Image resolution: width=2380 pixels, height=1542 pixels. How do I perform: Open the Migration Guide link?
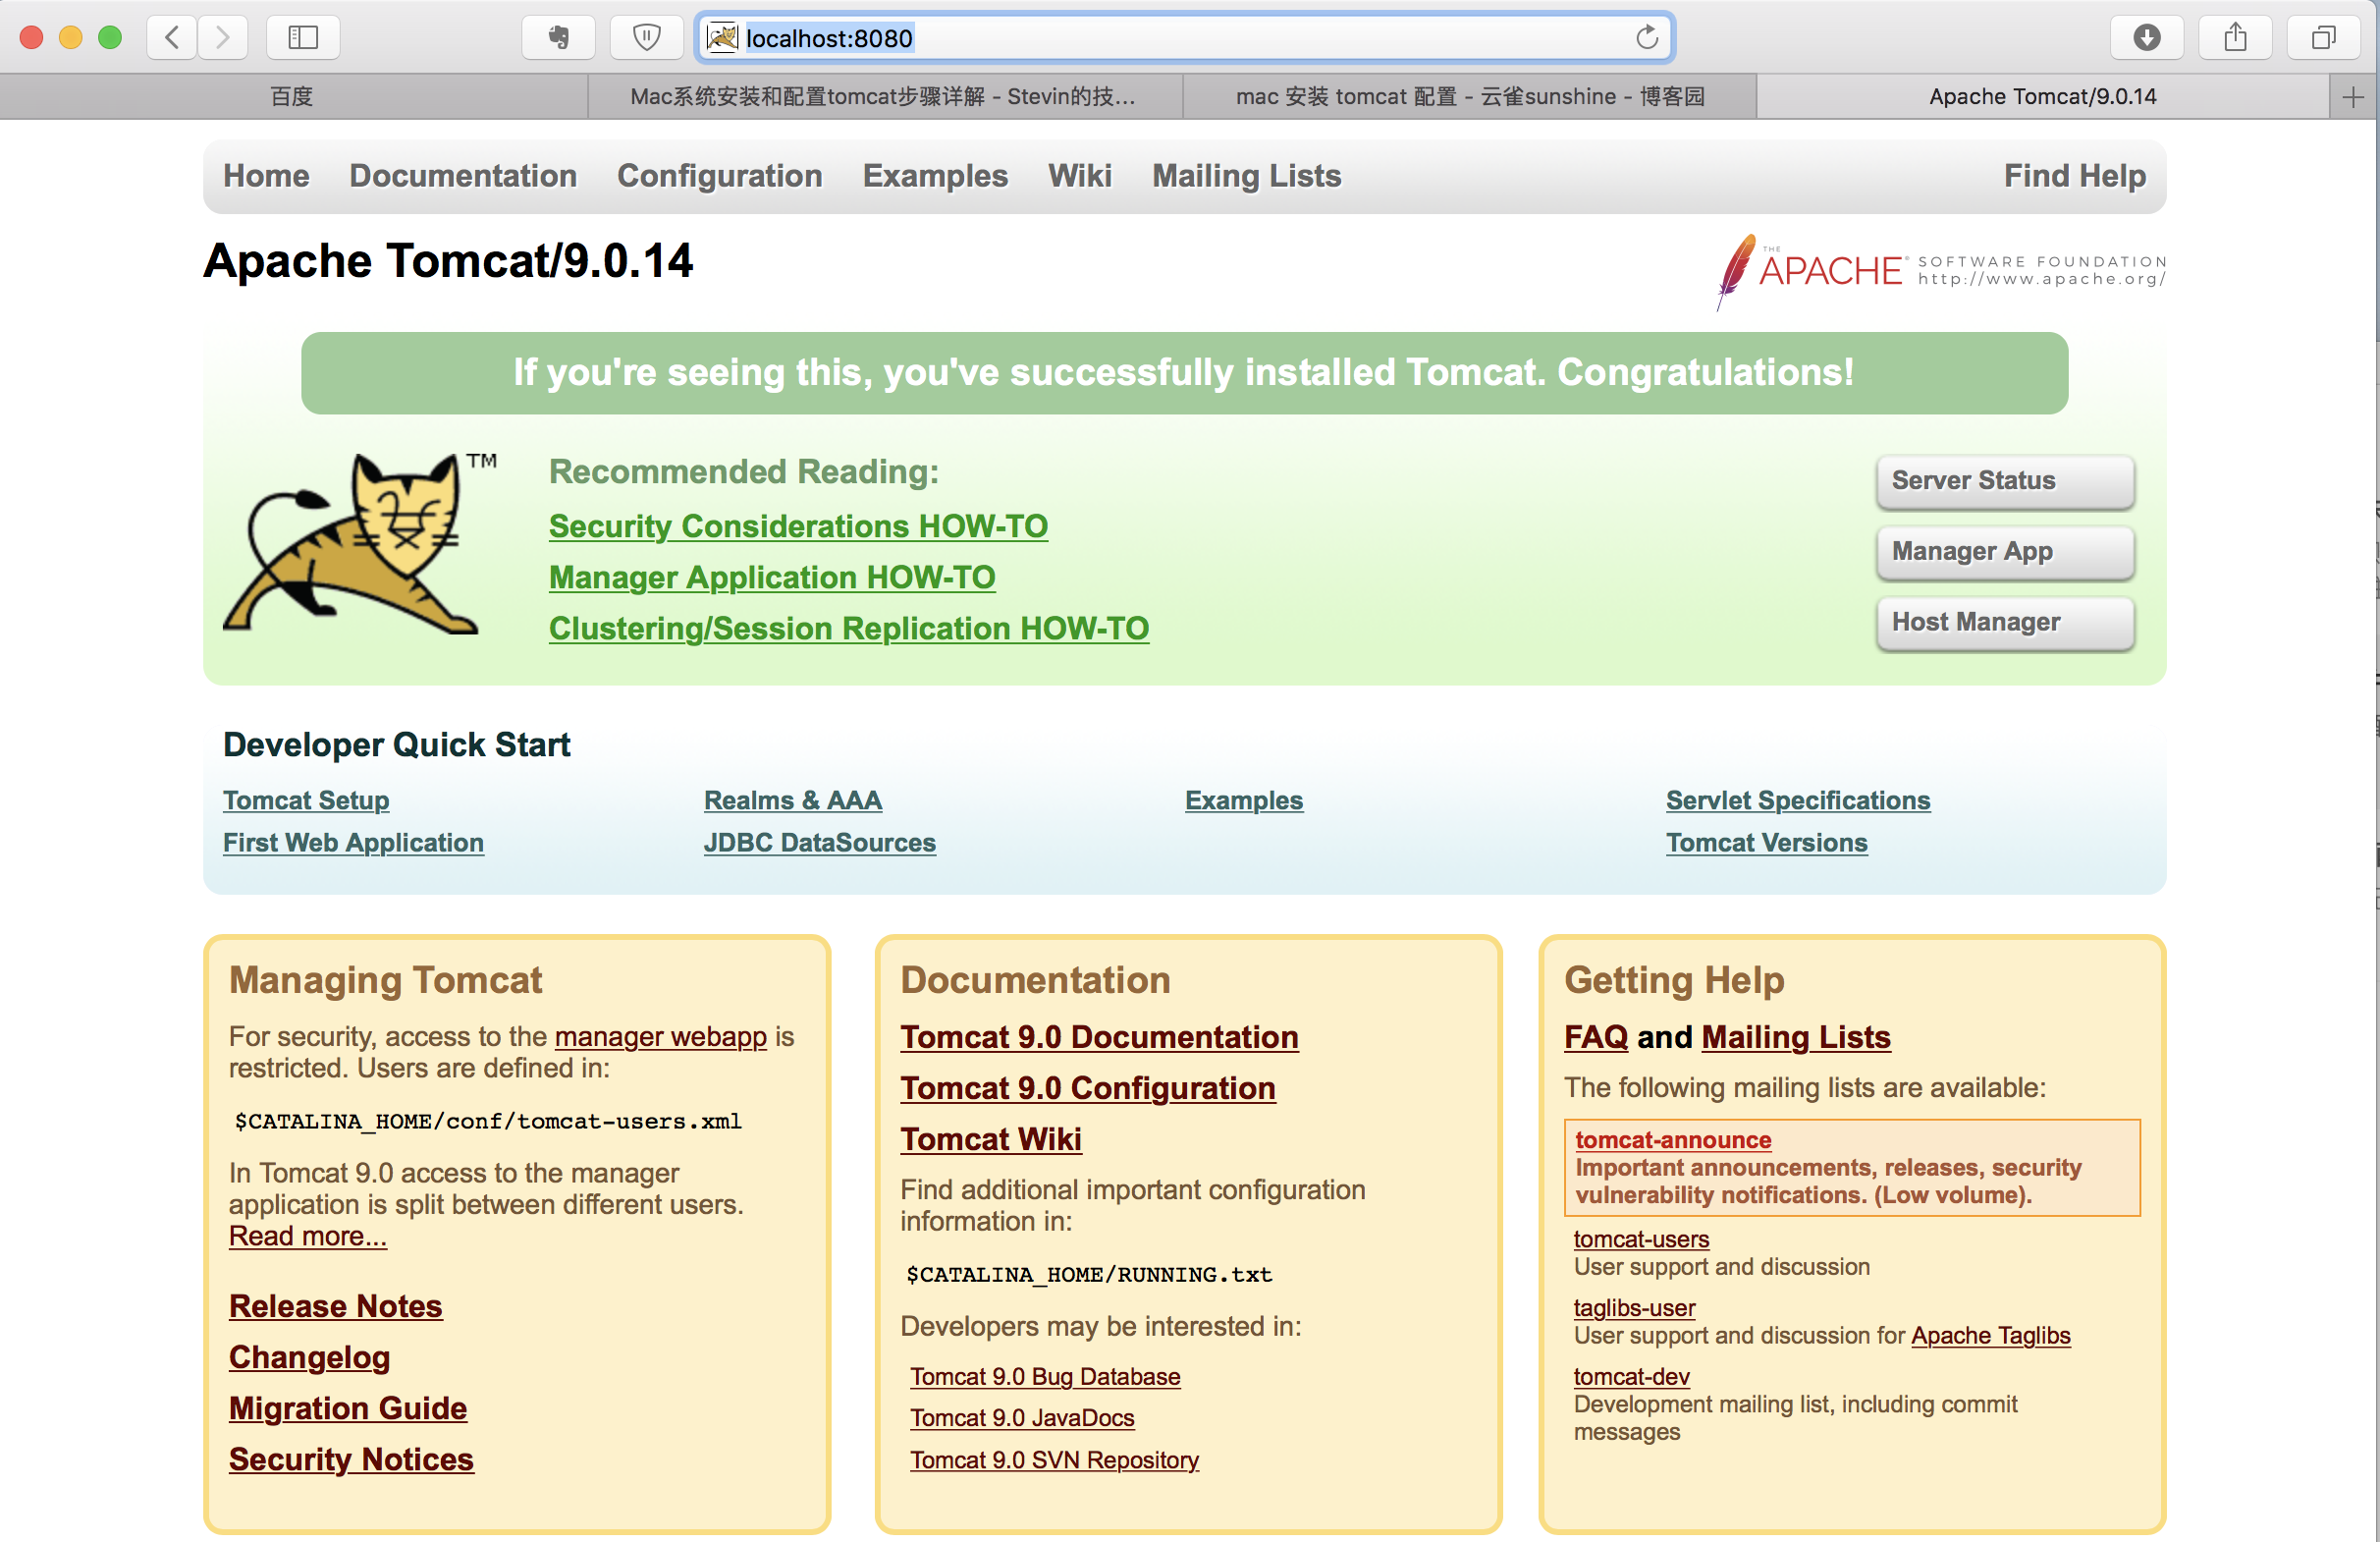click(x=348, y=1409)
